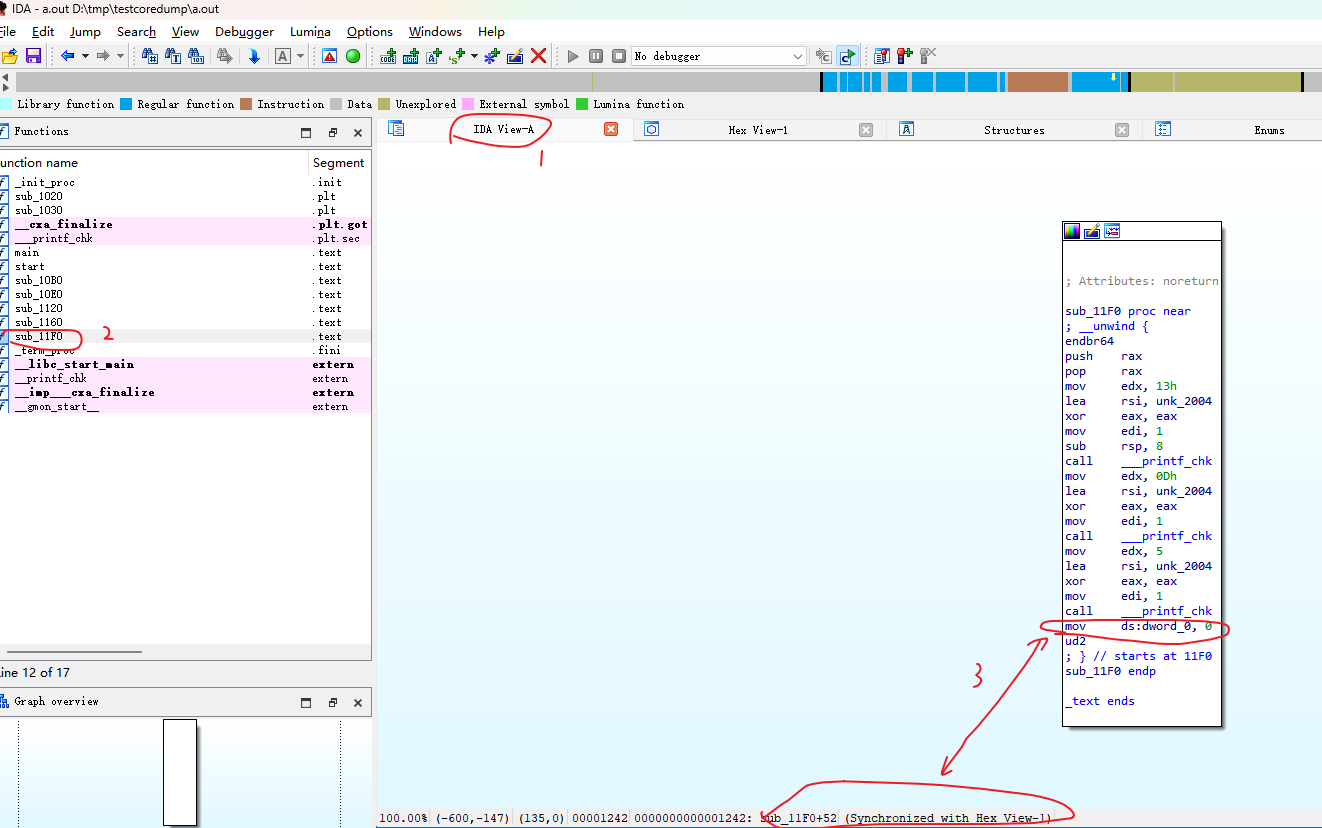The width and height of the screenshot is (1322, 828).
Task: Click the node color picker swatch
Action: pos(1072,231)
